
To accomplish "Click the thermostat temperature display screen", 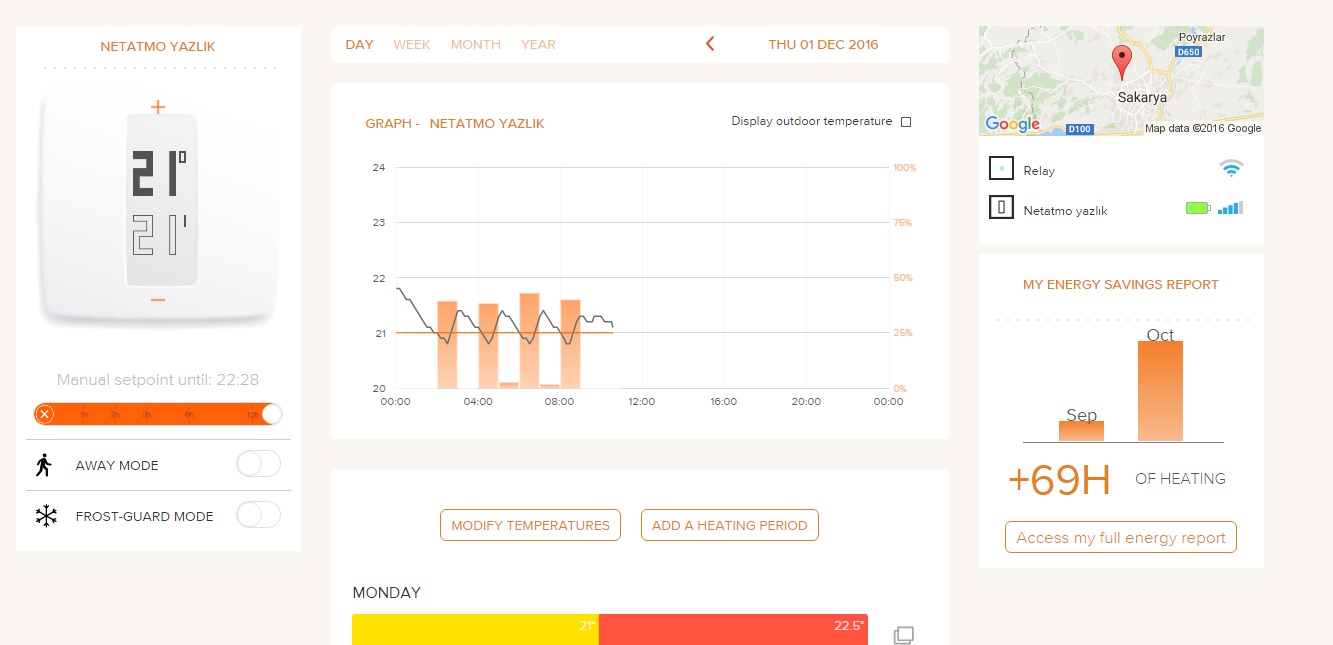I will (x=161, y=198).
